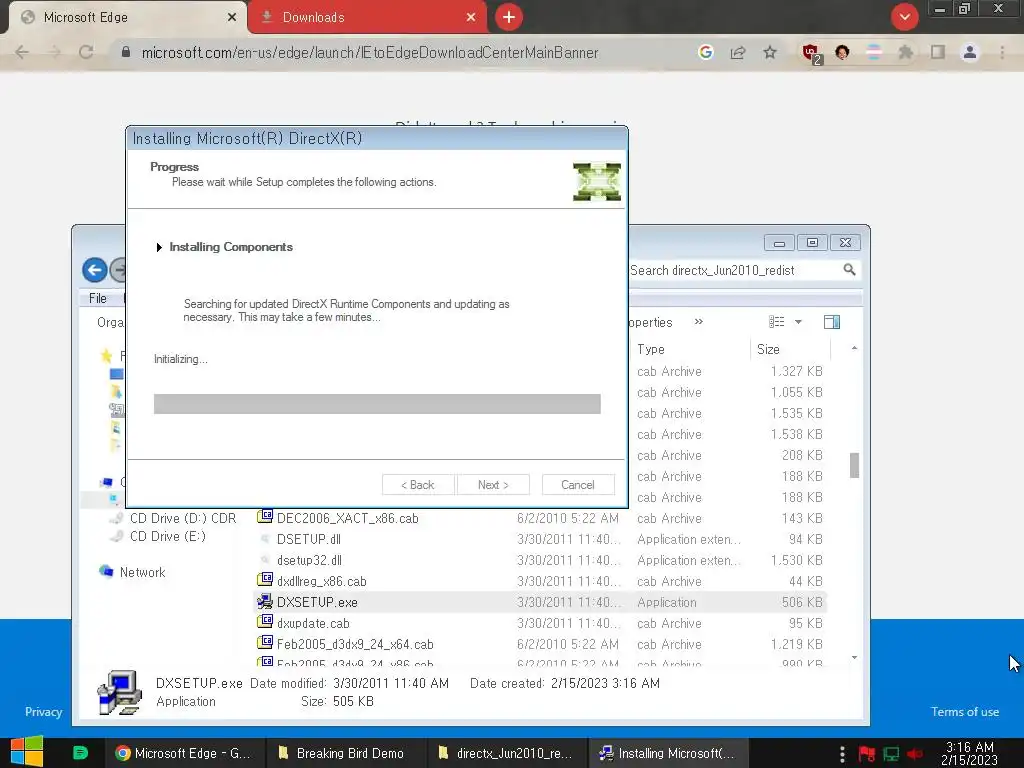Click the Explorer vertical scrollbar thumb
The height and width of the screenshot is (768, 1024).
(854, 466)
